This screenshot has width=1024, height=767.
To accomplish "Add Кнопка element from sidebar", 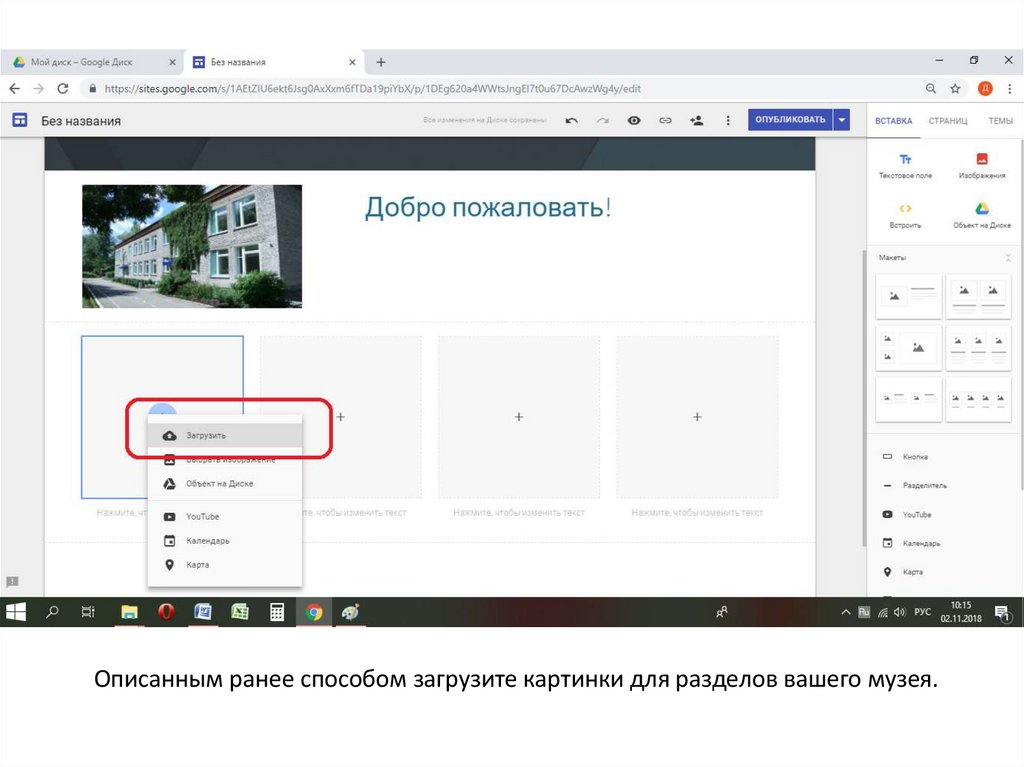I will point(914,457).
